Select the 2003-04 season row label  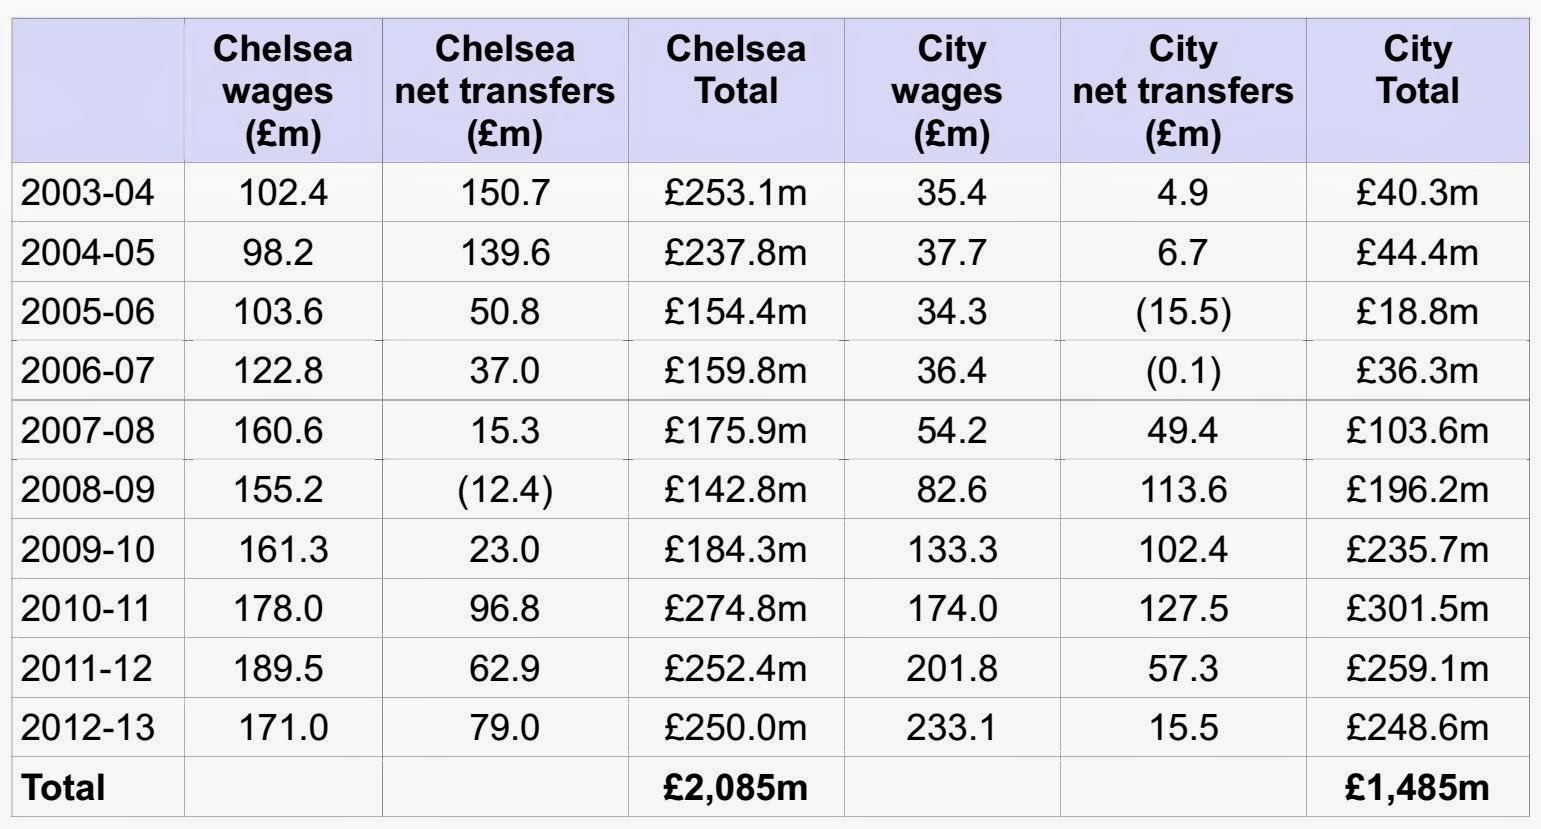point(88,192)
